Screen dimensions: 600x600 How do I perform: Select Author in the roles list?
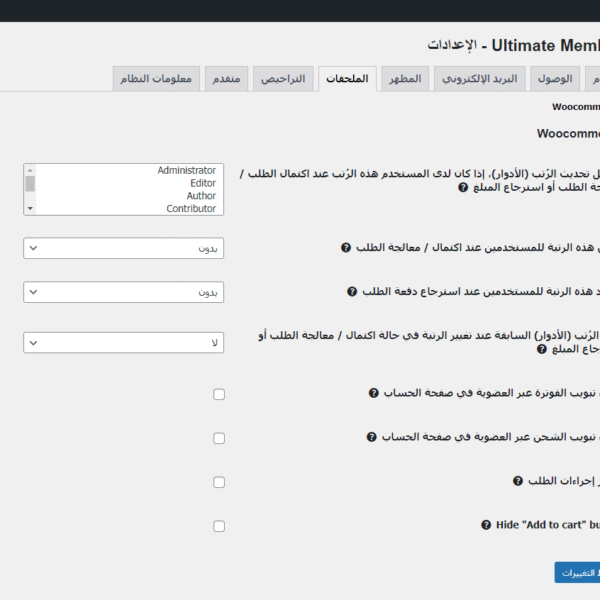pos(201,196)
